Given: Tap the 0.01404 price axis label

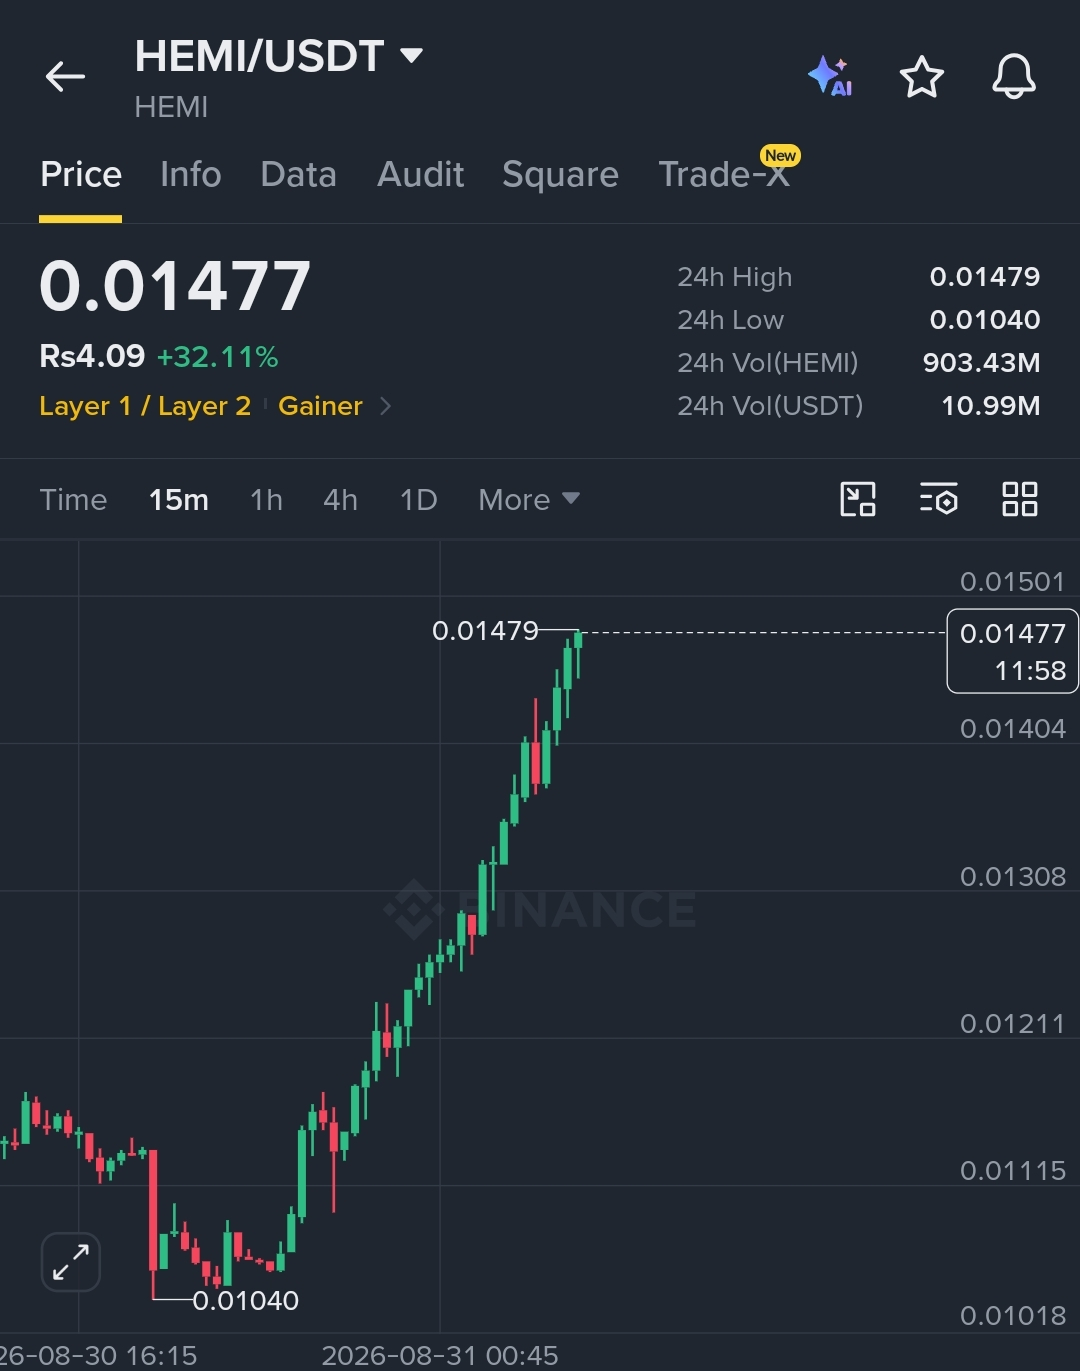Looking at the screenshot, I should point(1012,729).
